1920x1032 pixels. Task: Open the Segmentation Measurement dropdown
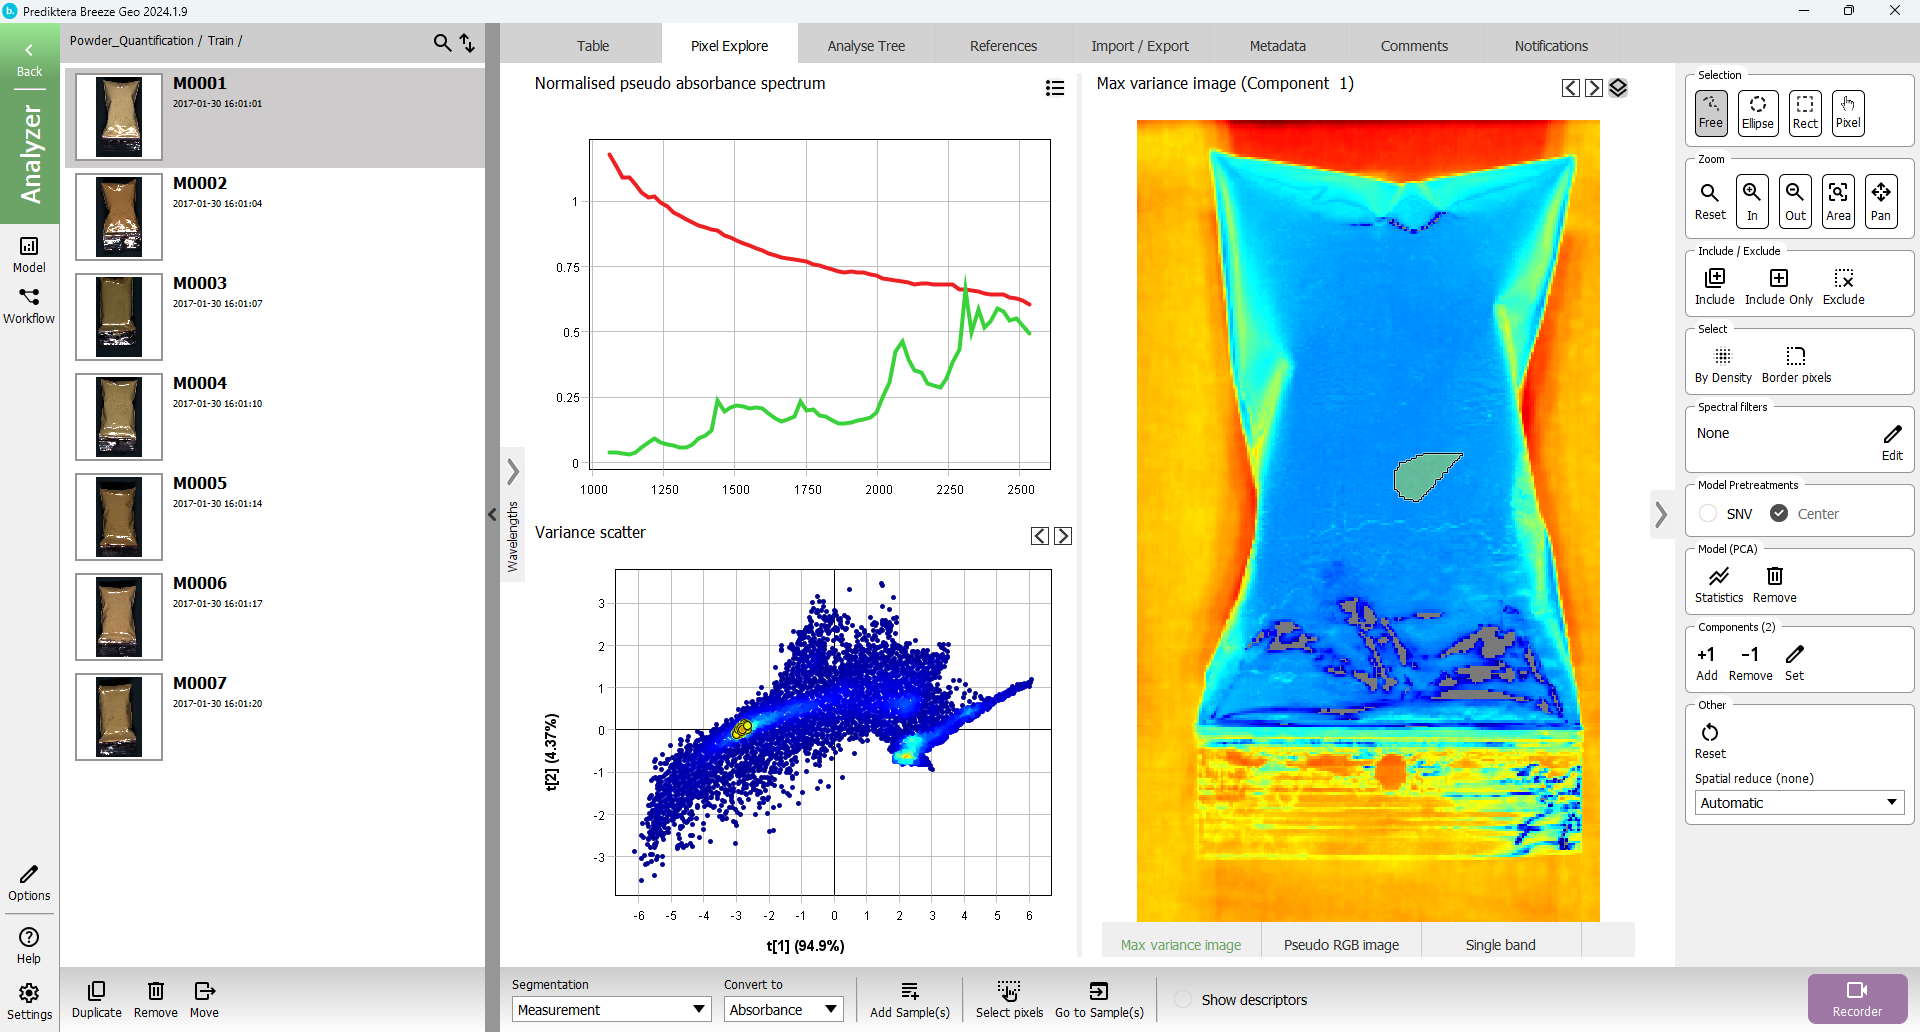pos(611,1010)
